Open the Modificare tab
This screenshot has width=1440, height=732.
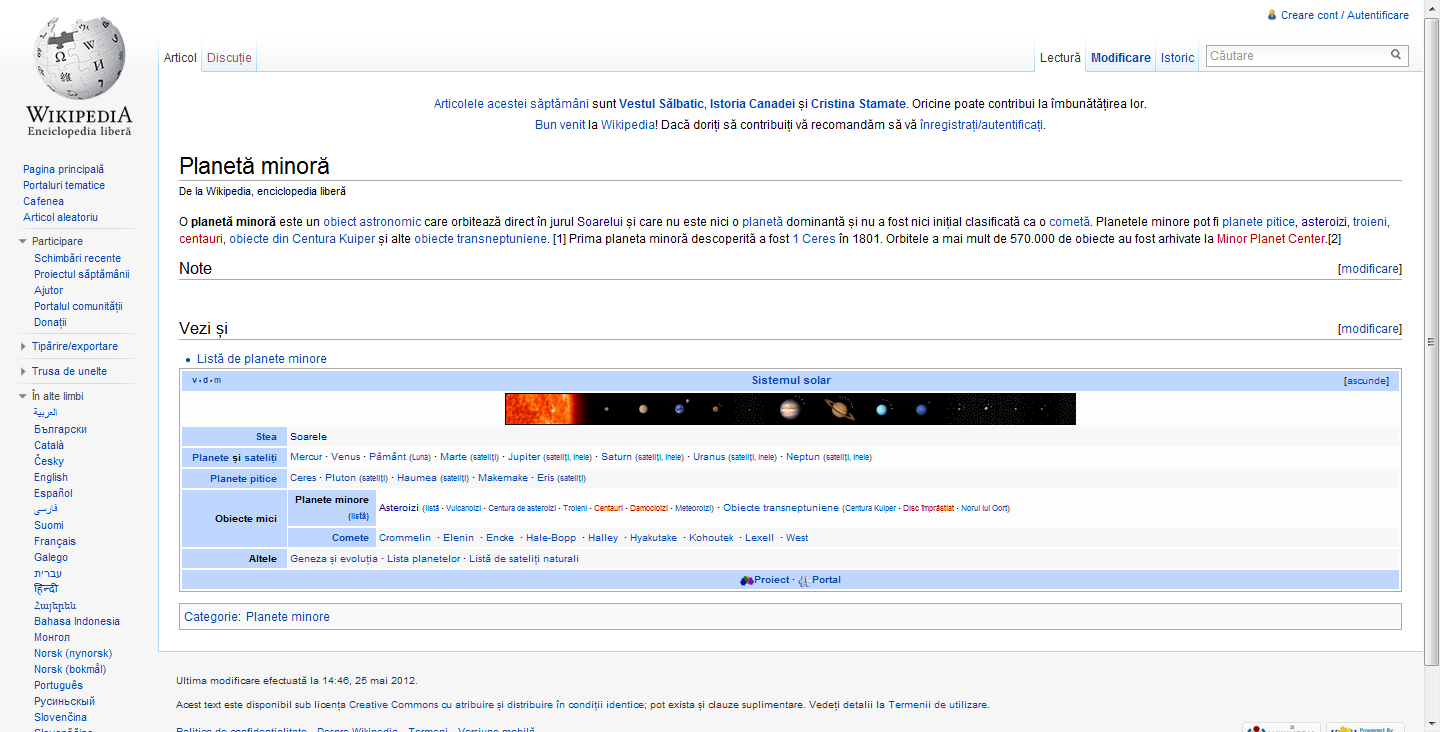1120,58
